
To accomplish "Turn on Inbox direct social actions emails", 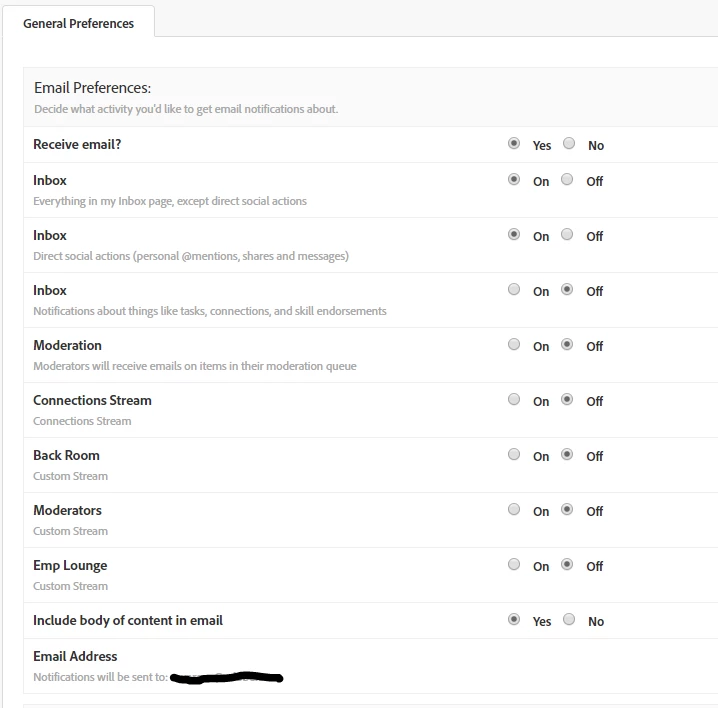I will click(x=514, y=234).
